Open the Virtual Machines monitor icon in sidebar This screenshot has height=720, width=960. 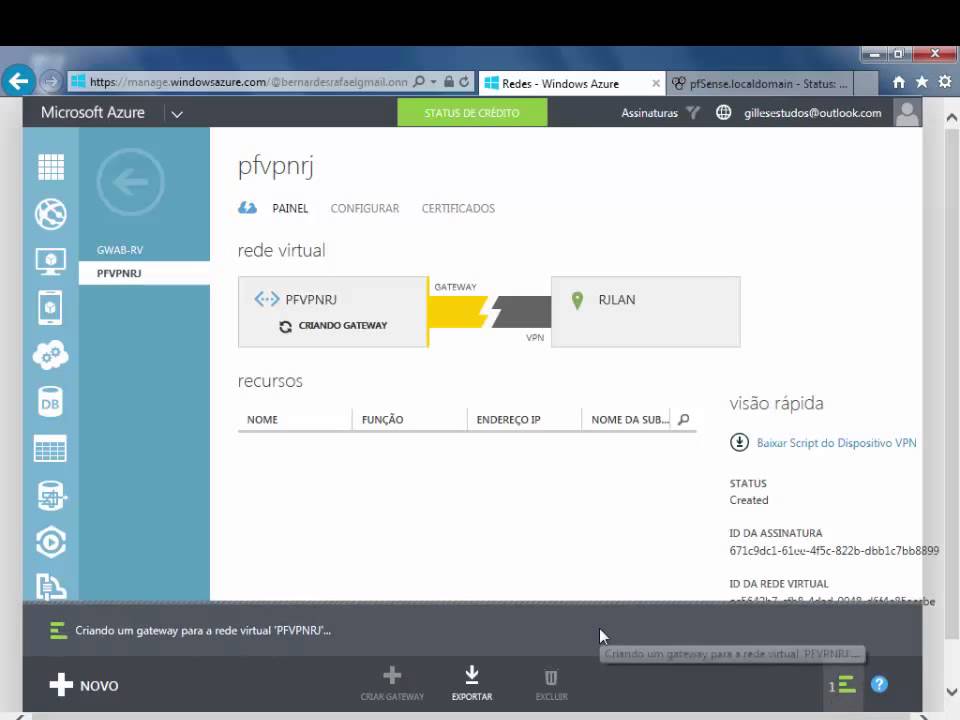(51, 261)
